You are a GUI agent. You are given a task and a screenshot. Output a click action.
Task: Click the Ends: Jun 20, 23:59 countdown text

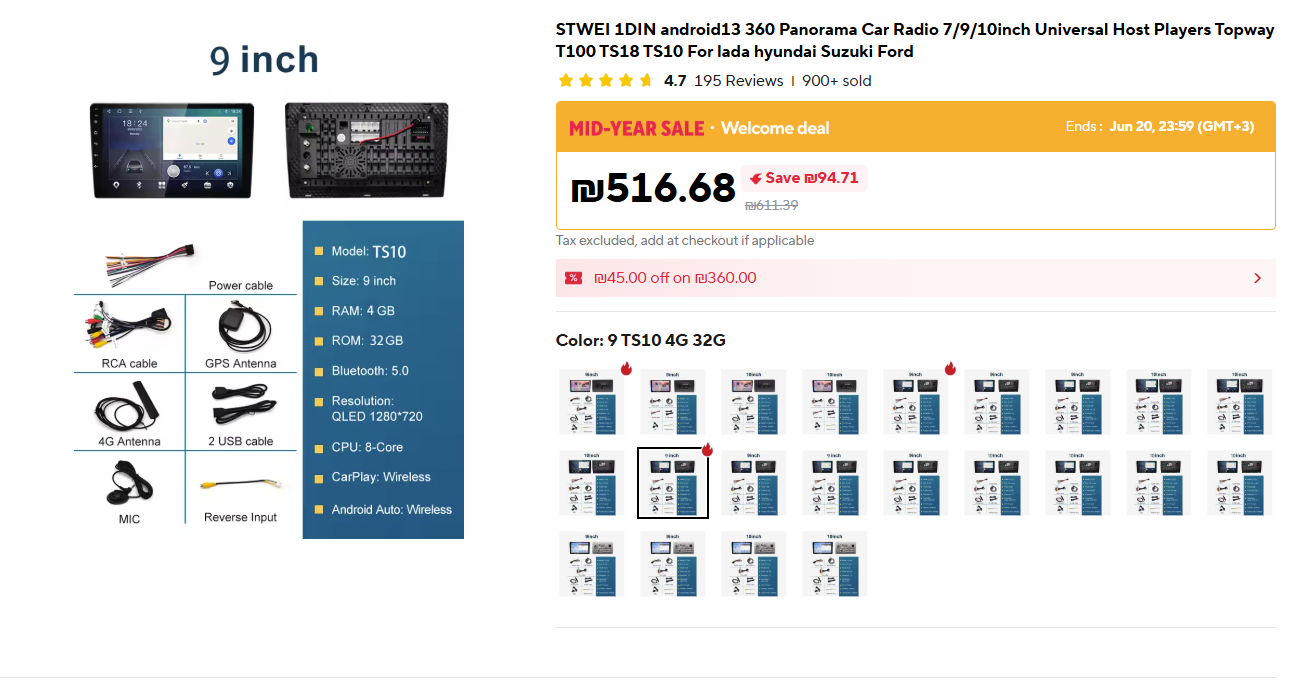1160,127
